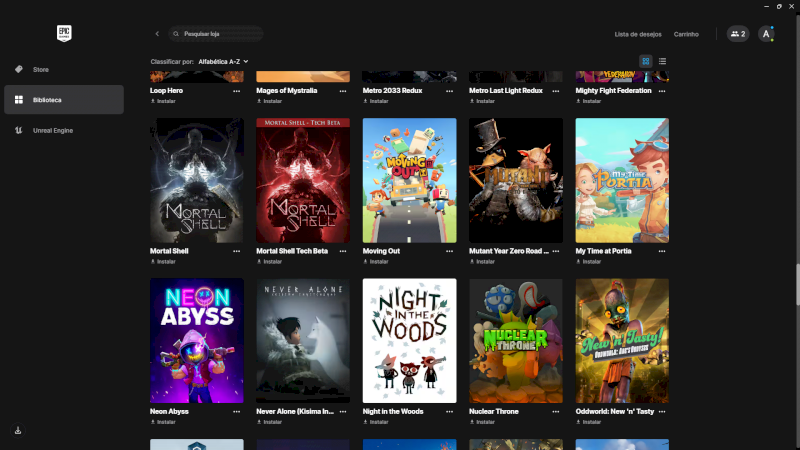Image resolution: width=800 pixels, height=450 pixels.
Task: Open the user profile avatar icon
Action: (x=766, y=34)
